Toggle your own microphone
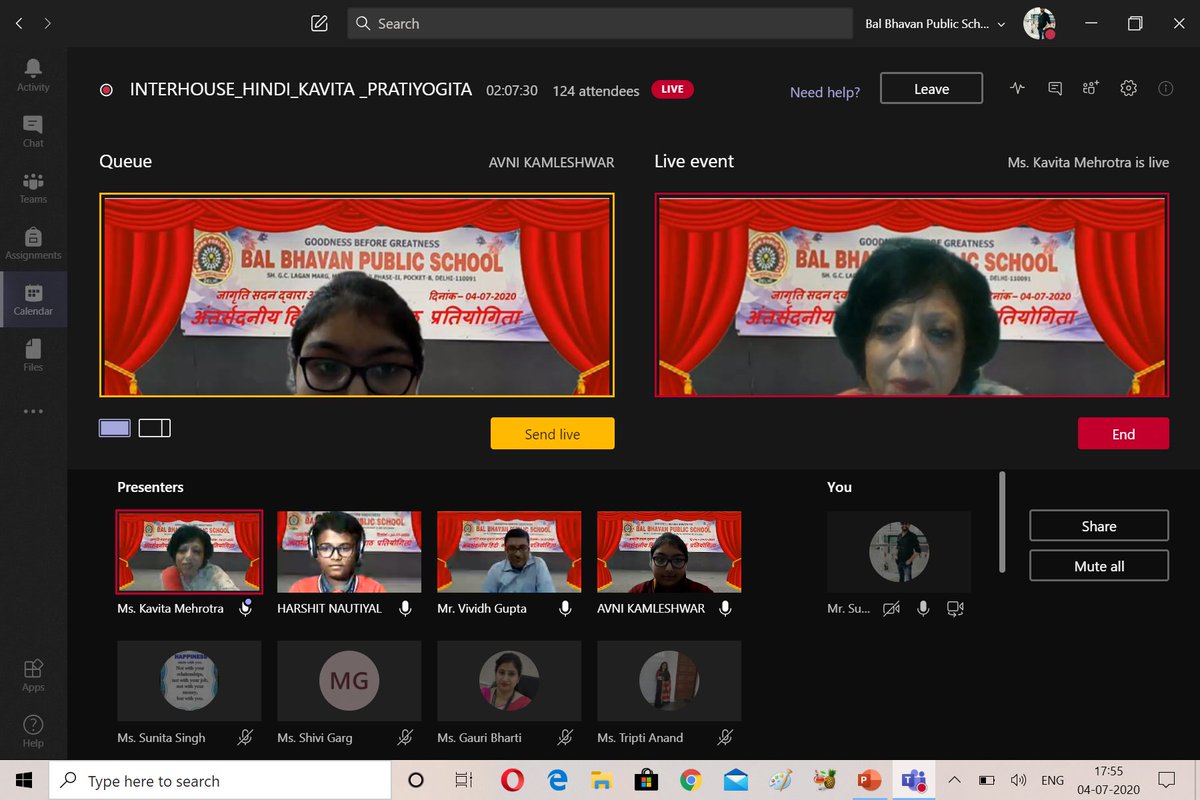The width and height of the screenshot is (1200, 800). [923, 608]
